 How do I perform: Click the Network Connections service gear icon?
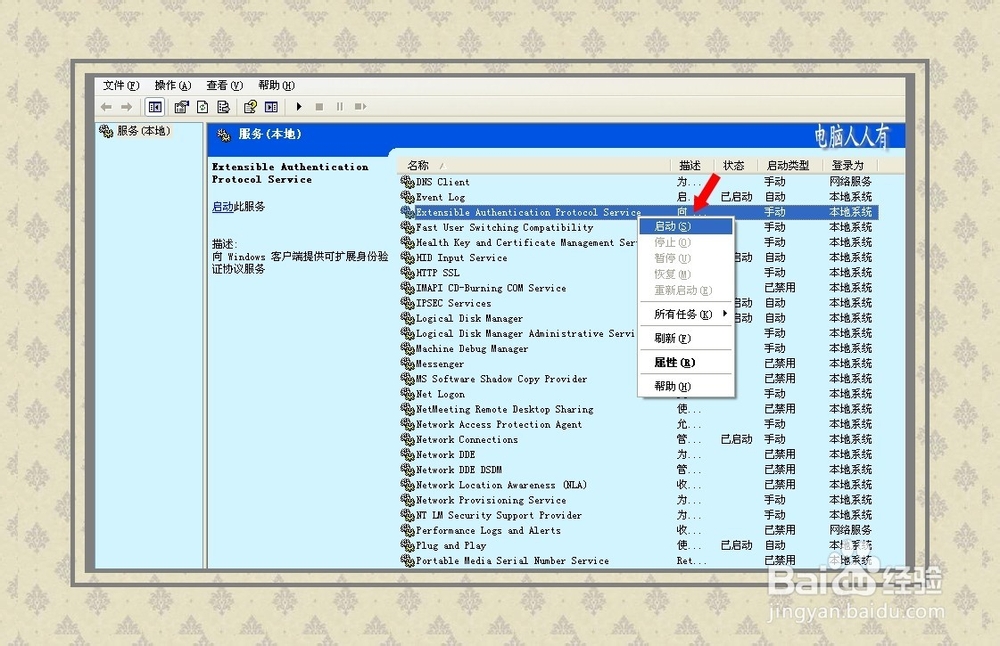[x=408, y=439]
